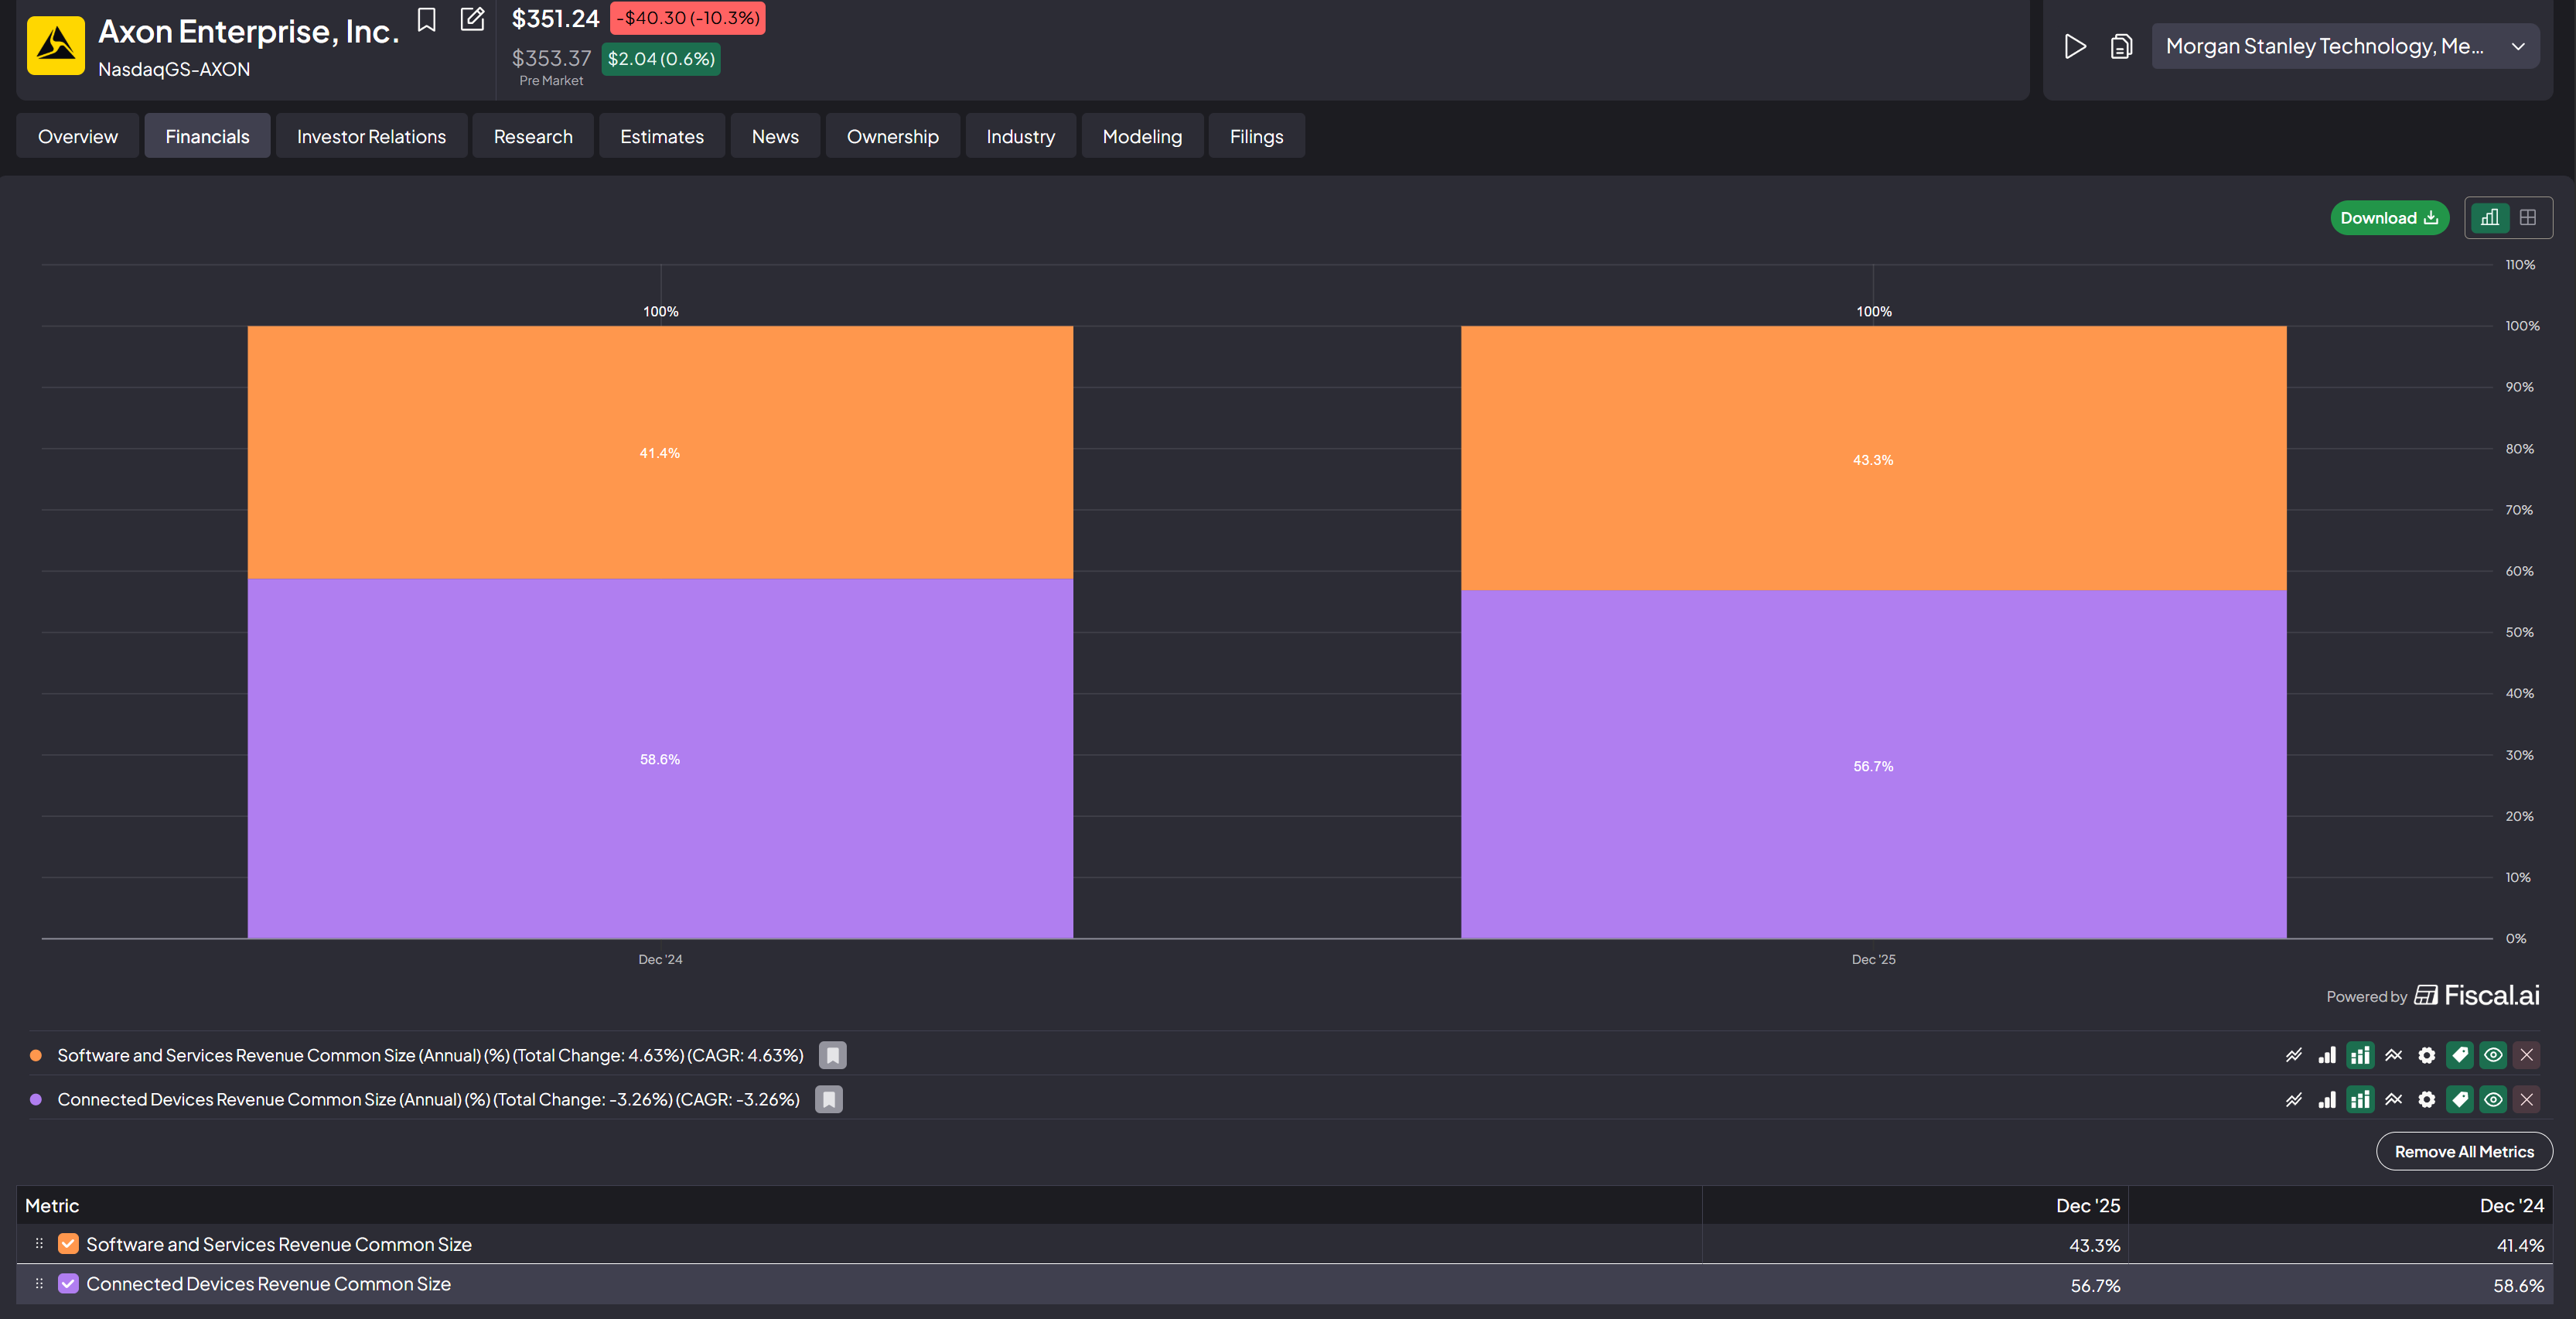
Task: Set Software and Services series to line chart
Action: pos(2293,1055)
